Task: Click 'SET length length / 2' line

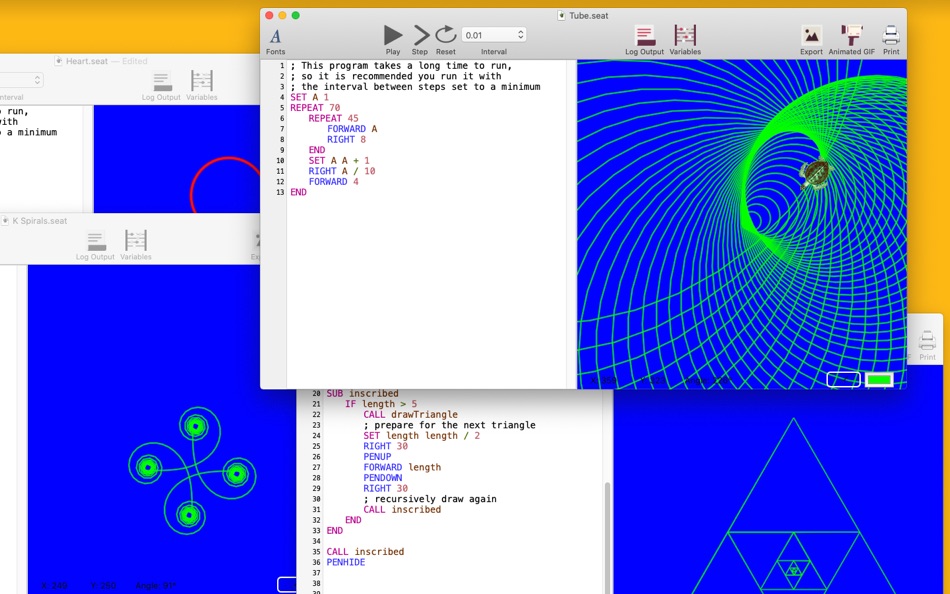Action: pos(422,436)
